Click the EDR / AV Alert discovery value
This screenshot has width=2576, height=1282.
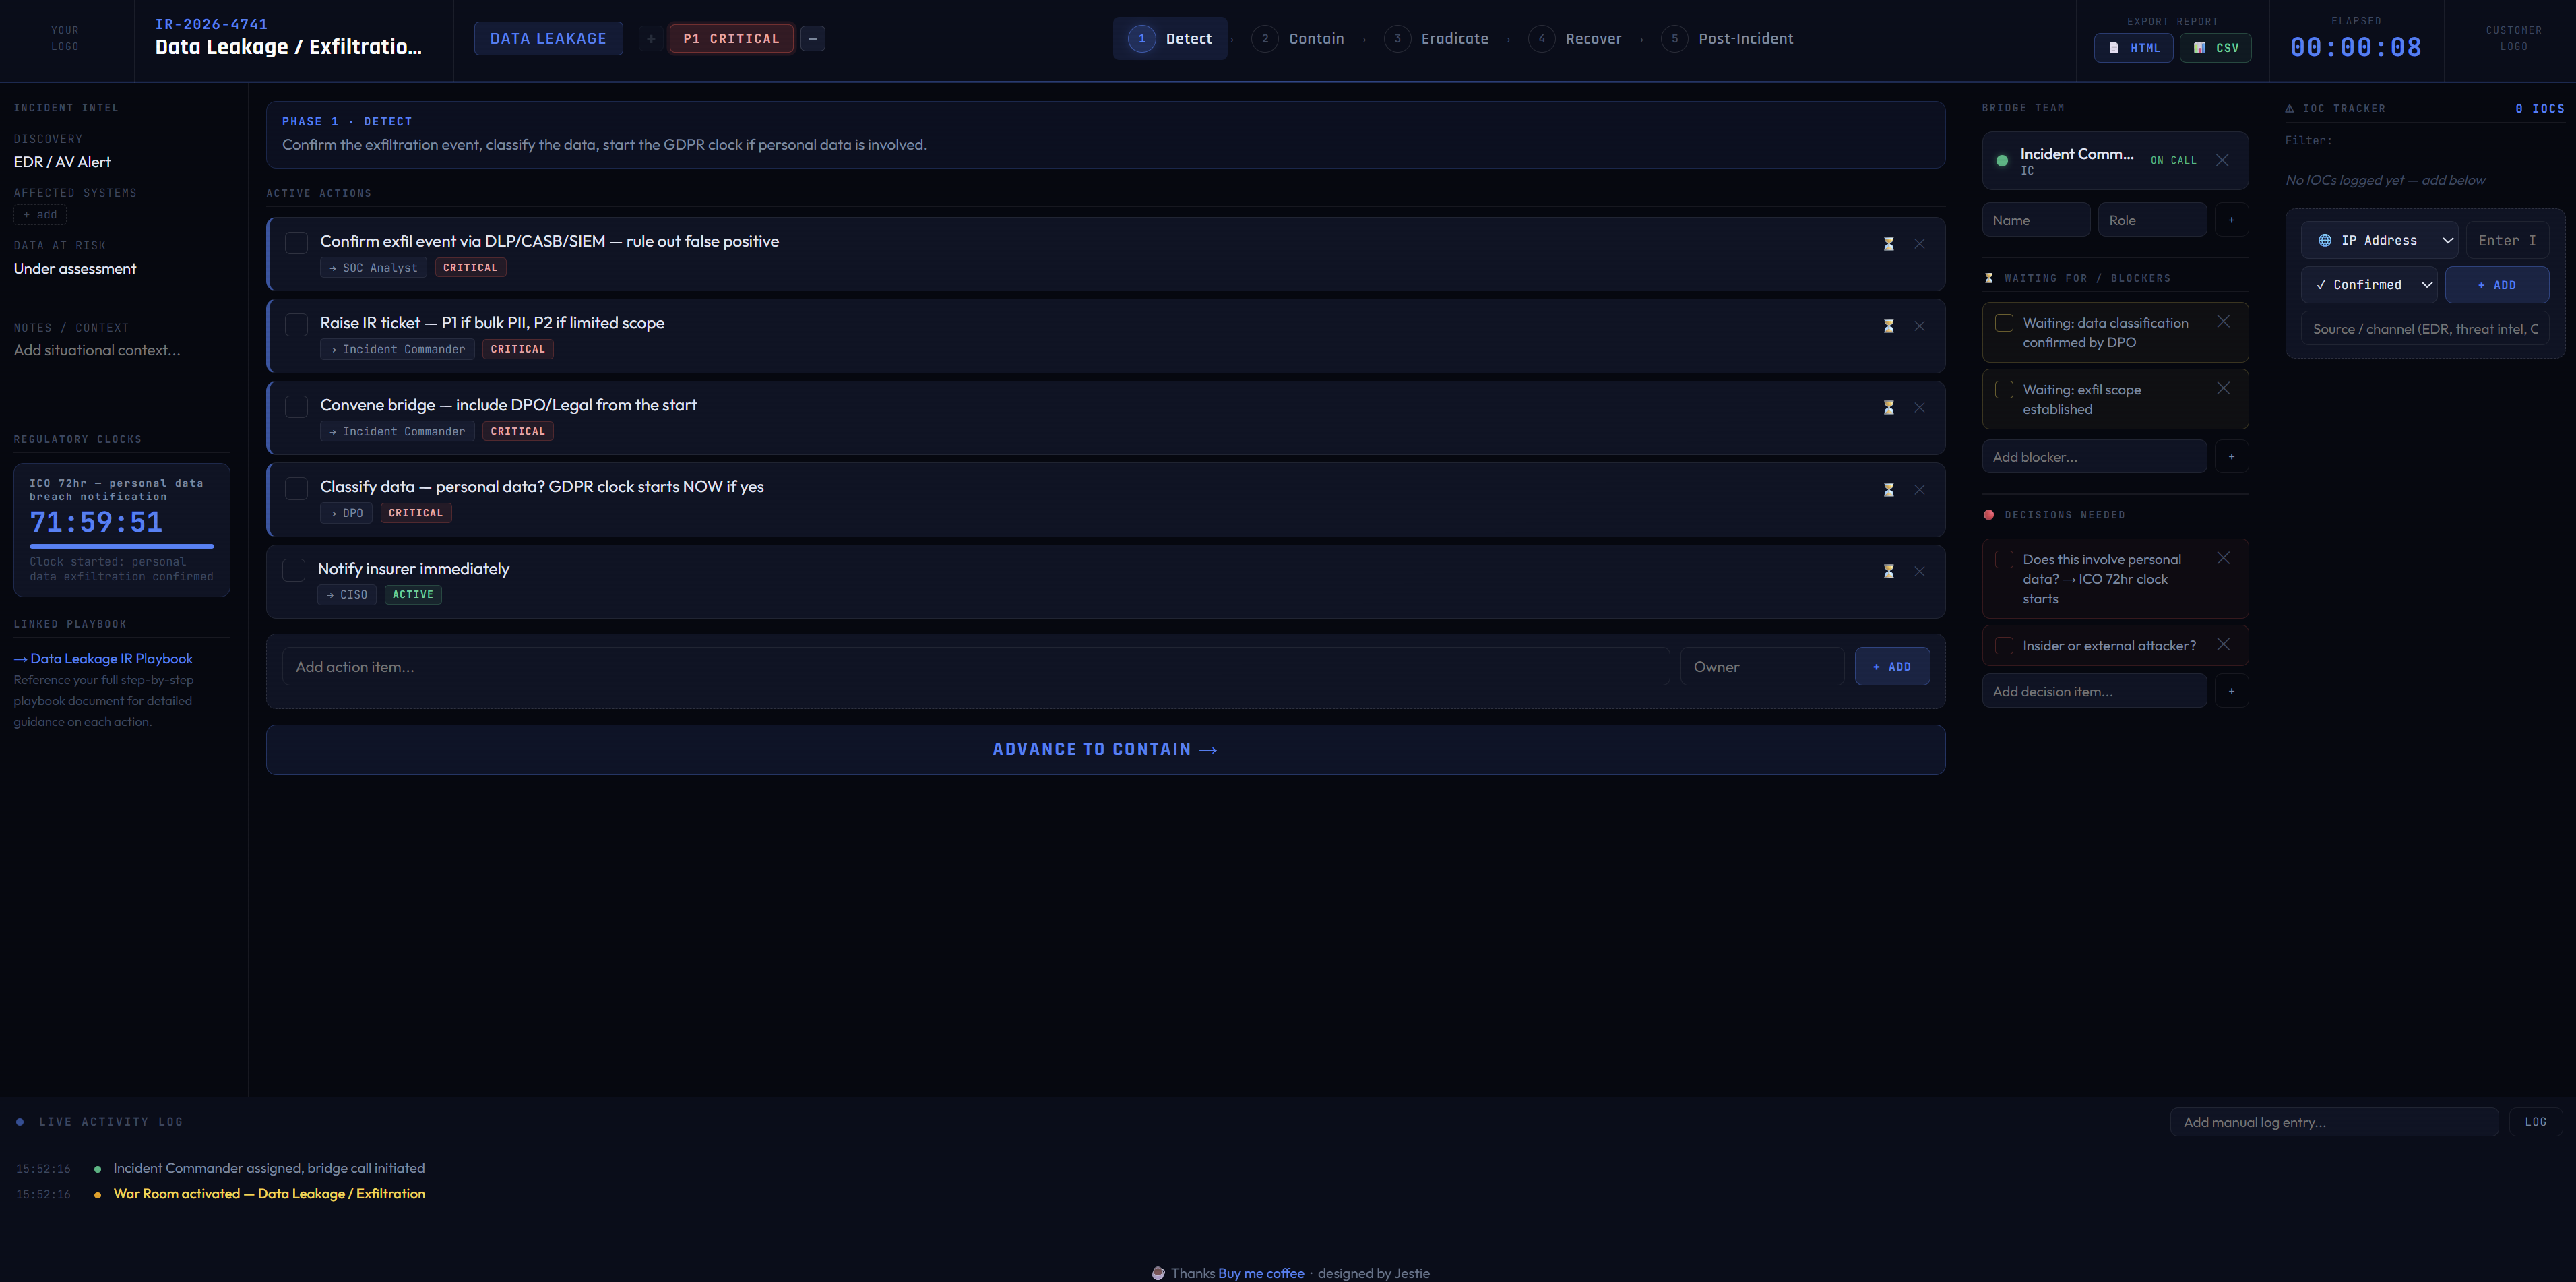click(62, 162)
